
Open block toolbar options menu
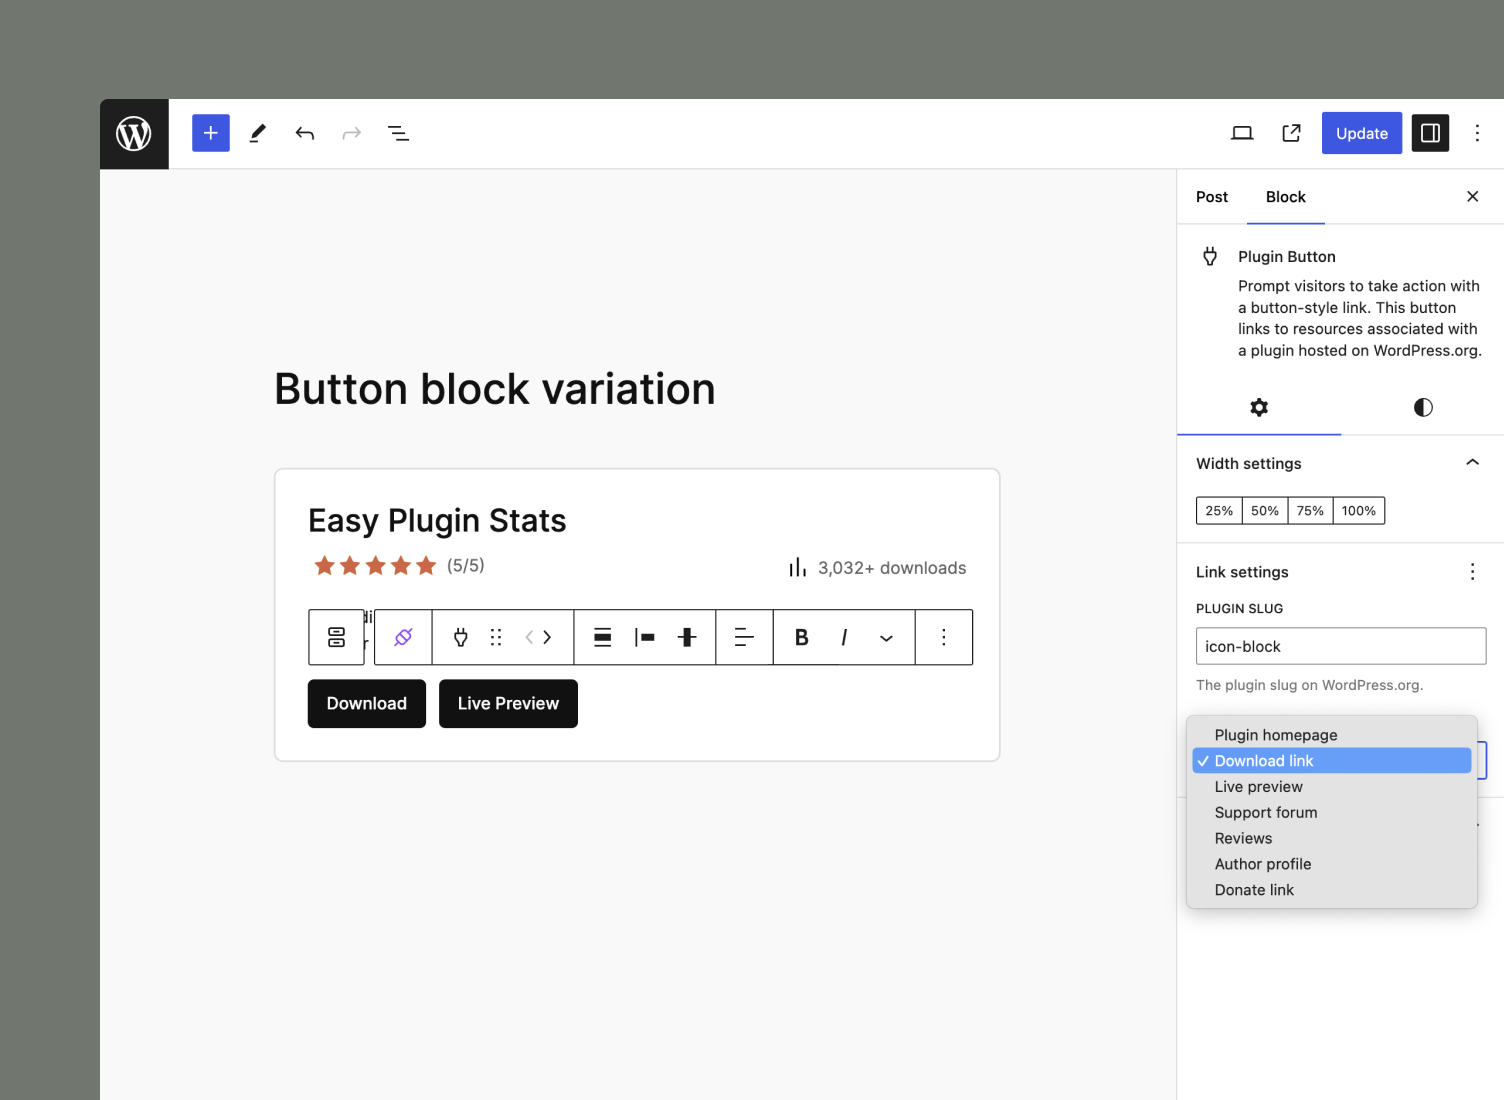click(x=944, y=637)
